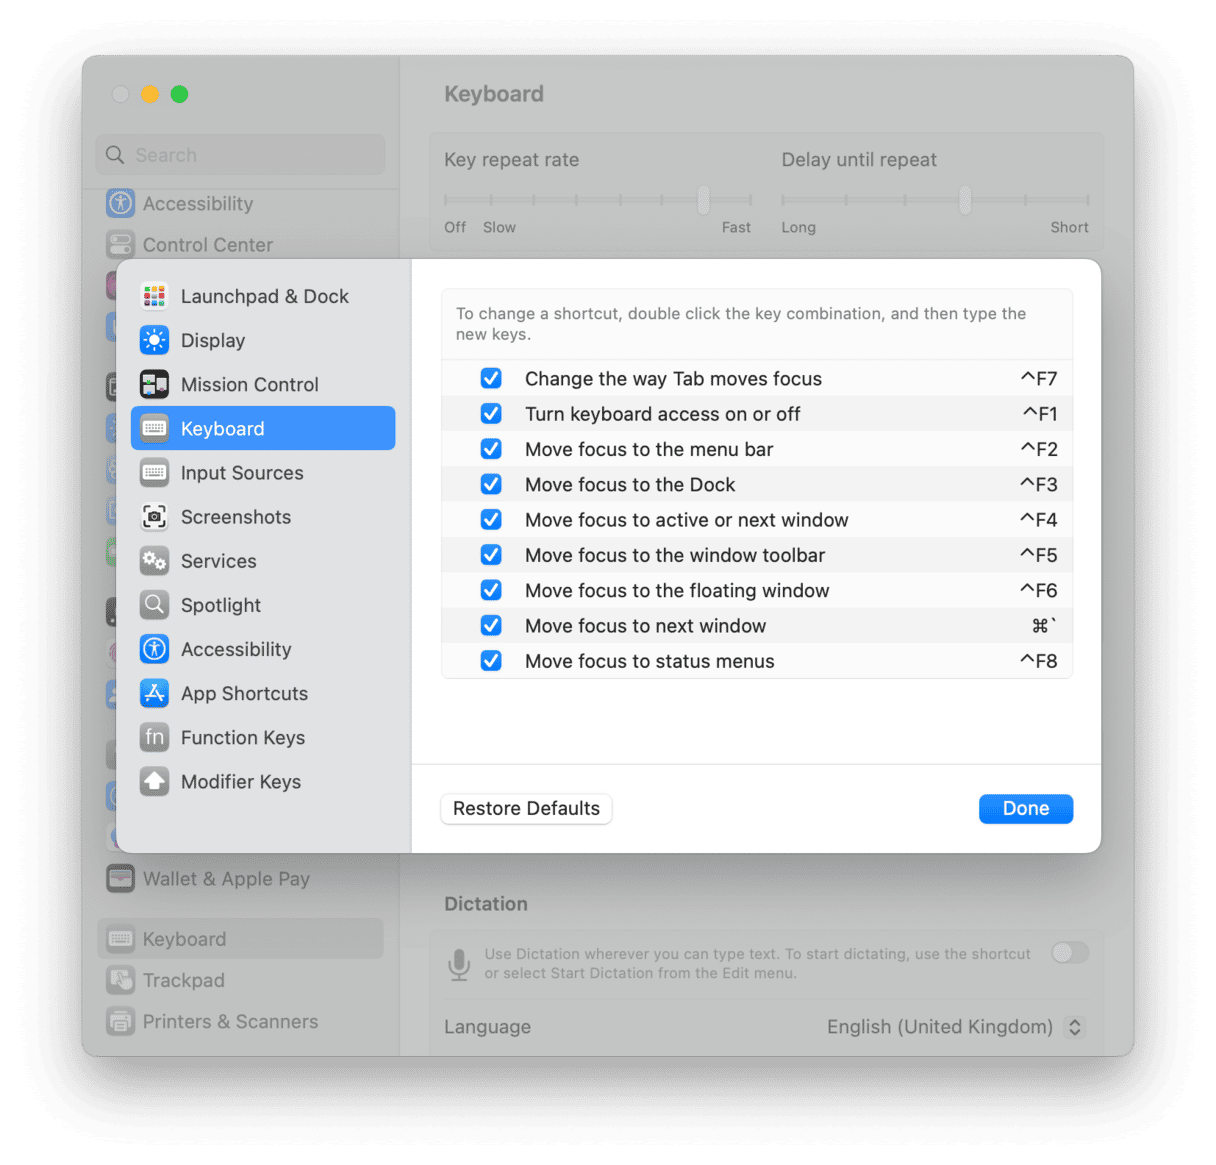1216x1165 pixels.
Task: Click the Done button
Action: click(x=1026, y=808)
